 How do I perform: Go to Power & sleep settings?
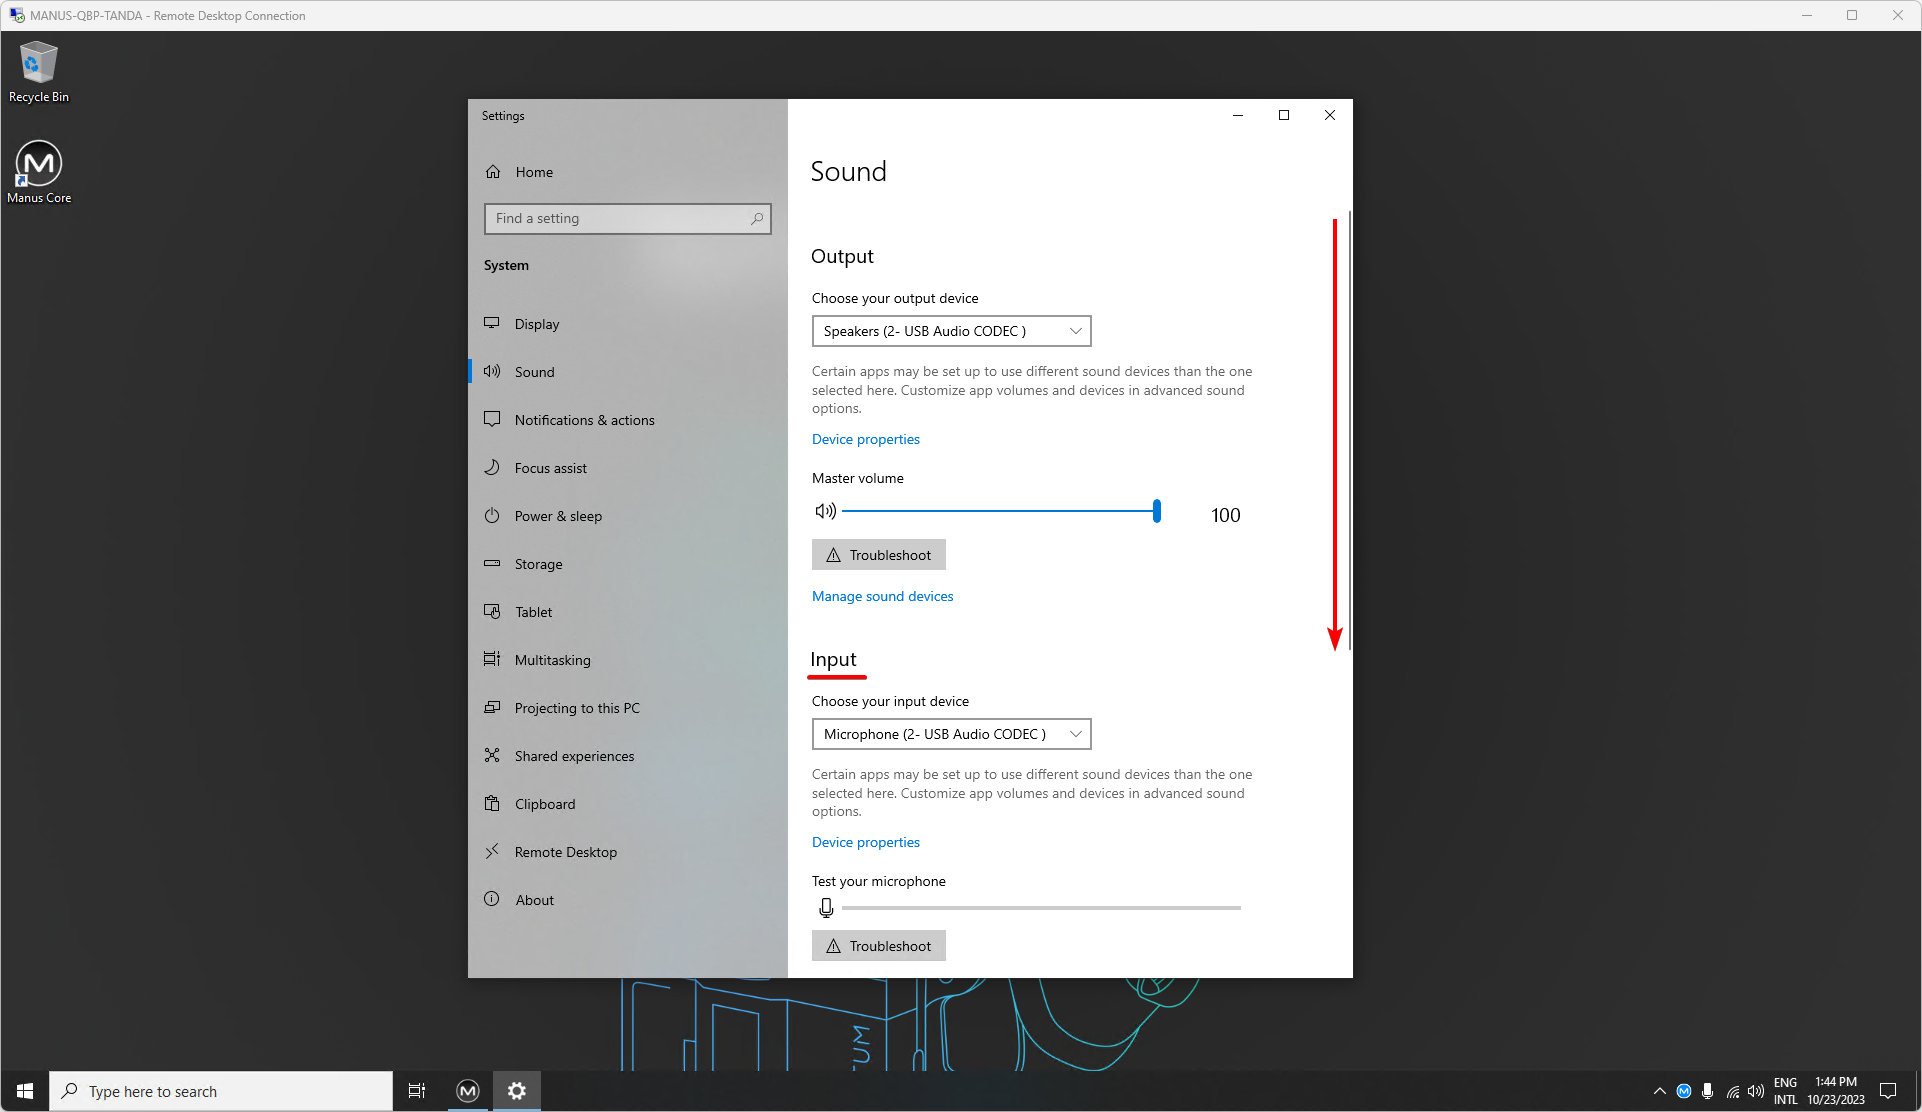(x=558, y=516)
